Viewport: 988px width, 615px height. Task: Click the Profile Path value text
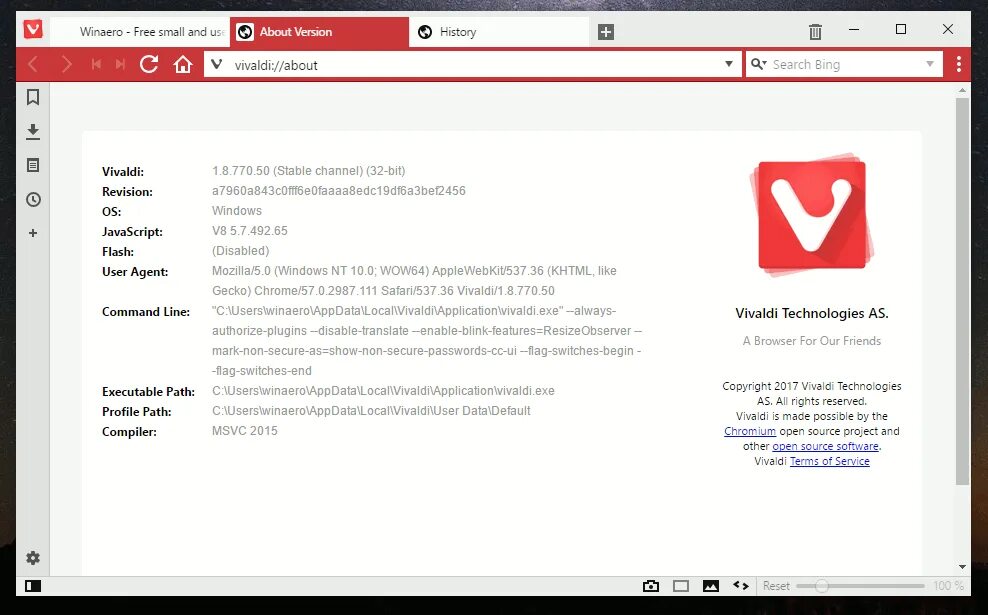(371, 411)
